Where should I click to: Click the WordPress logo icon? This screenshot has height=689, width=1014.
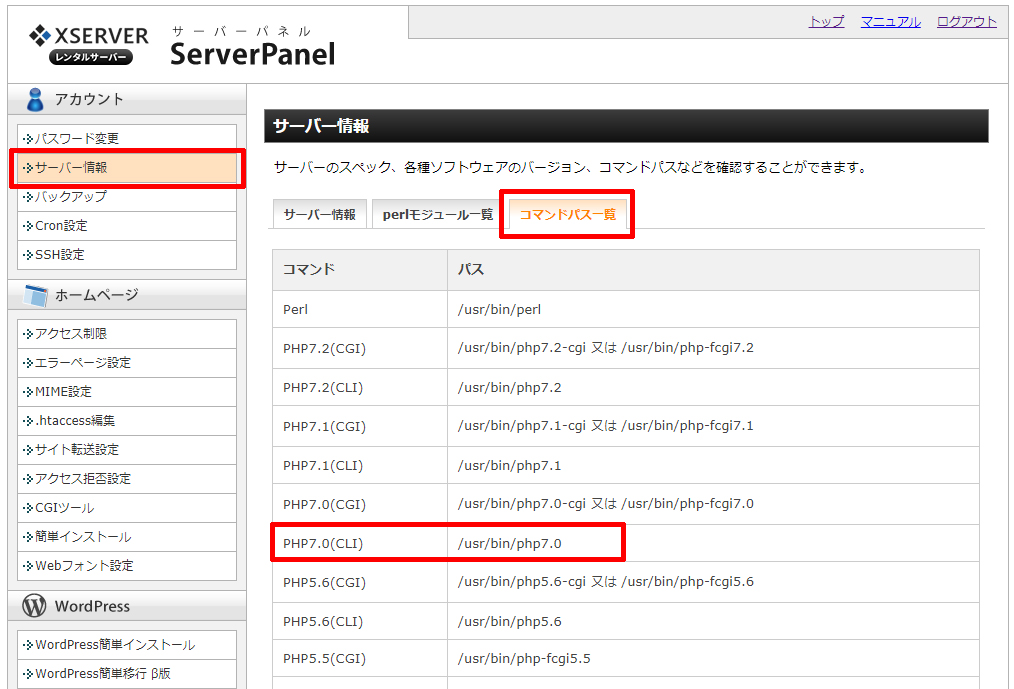pyautogui.click(x=35, y=606)
